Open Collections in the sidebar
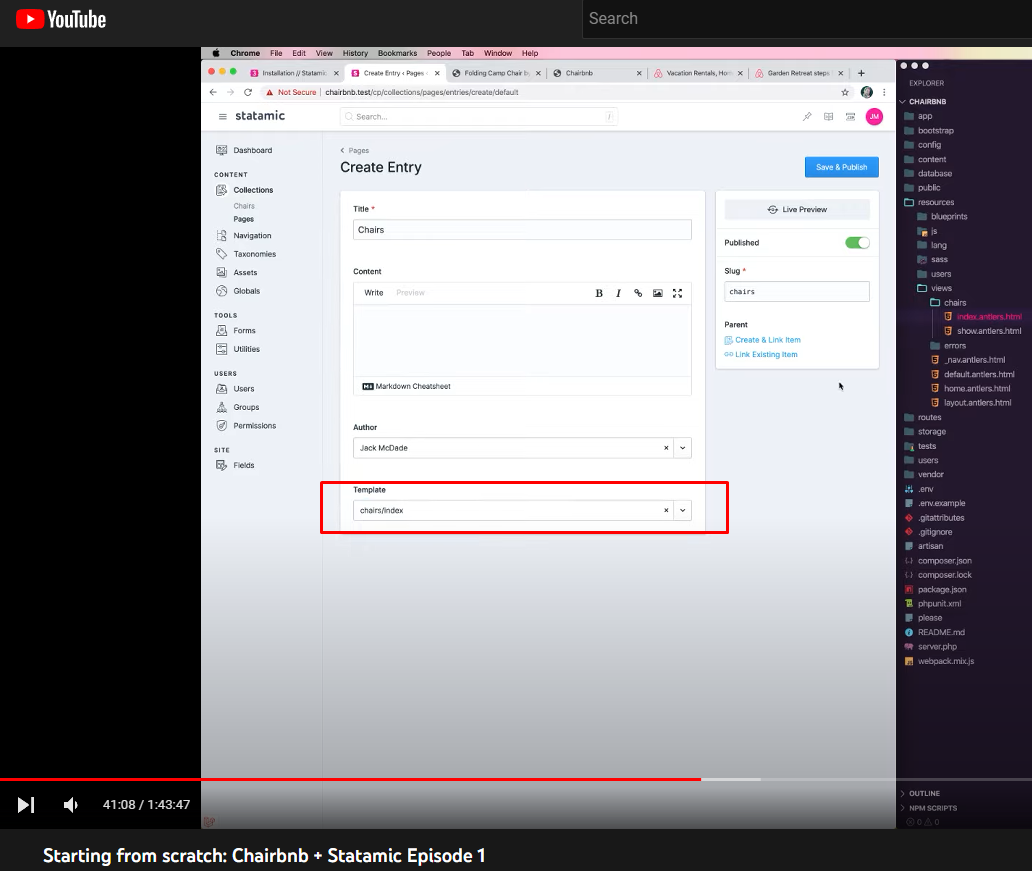The width and height of the screenshot is (1032, 871). [x=244, y=190]
